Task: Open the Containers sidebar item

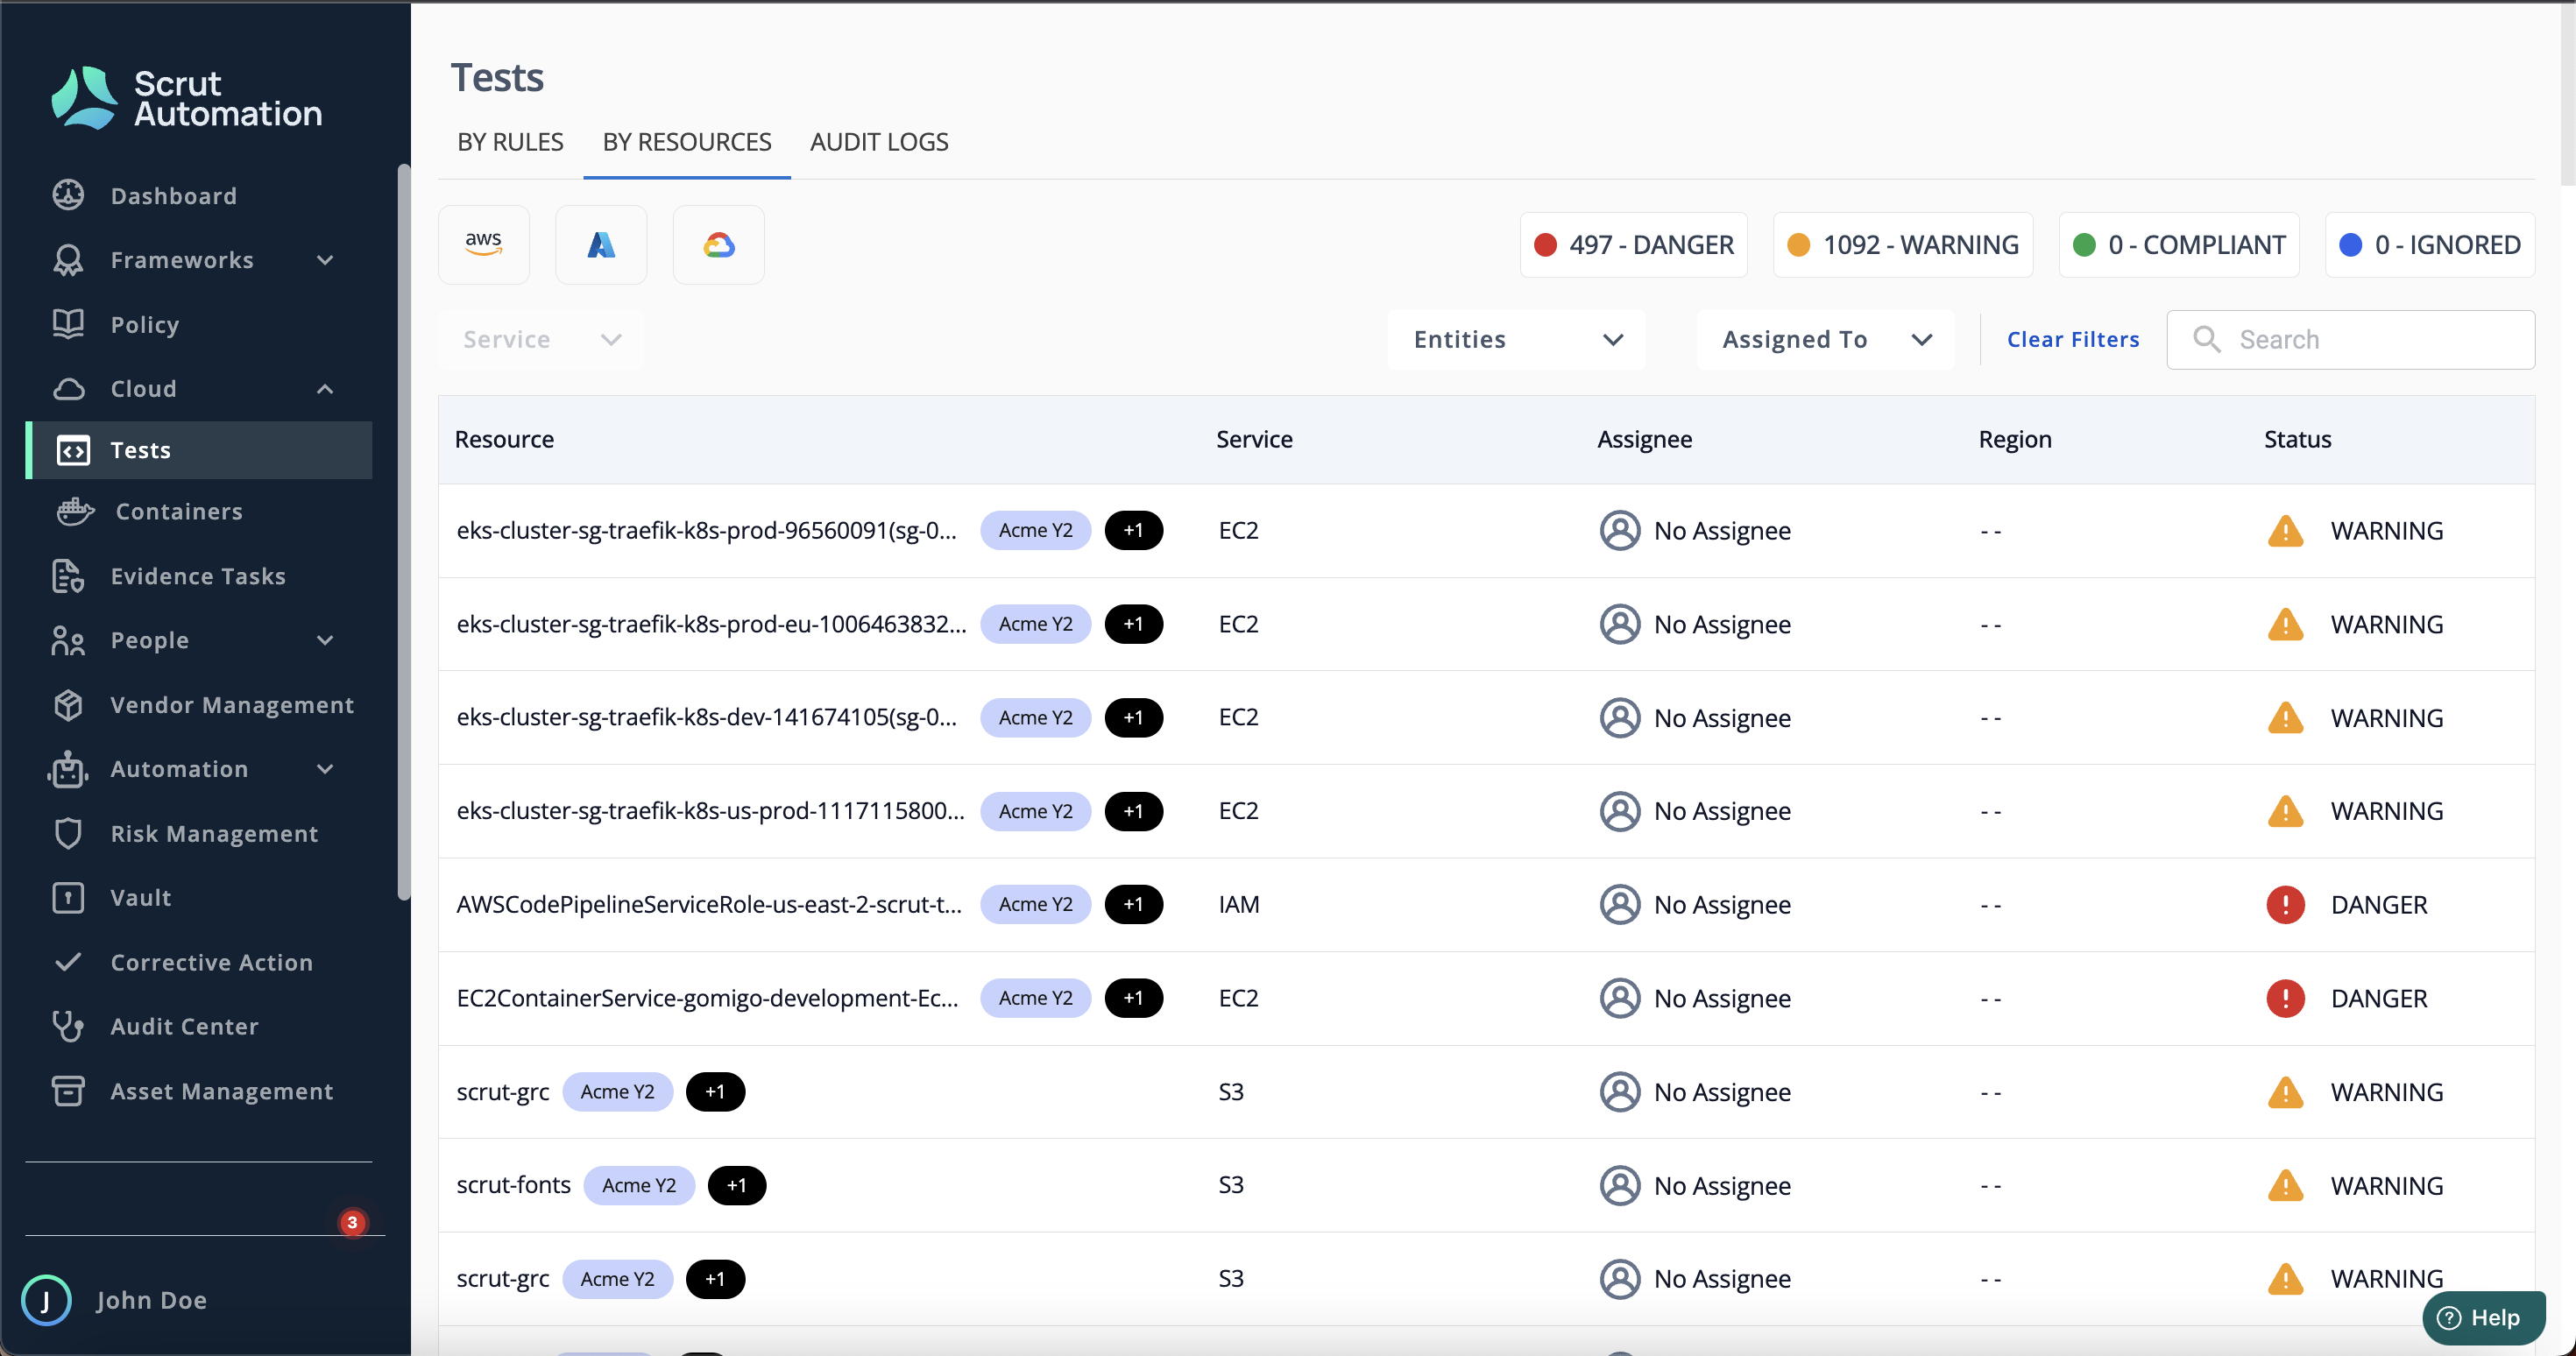Action: pos(179,511)
